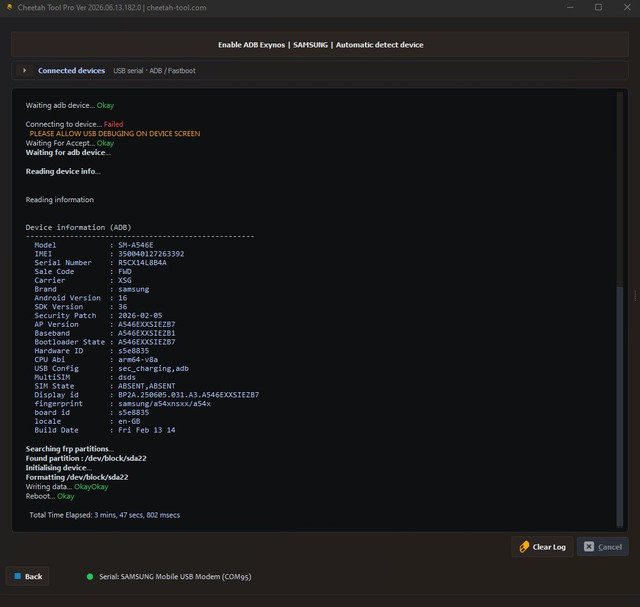Viewport: 640px width, 607px height.
Task: Click the fingerprint value samsung/a54xnsxx/a54x
Action: [164, 404]
